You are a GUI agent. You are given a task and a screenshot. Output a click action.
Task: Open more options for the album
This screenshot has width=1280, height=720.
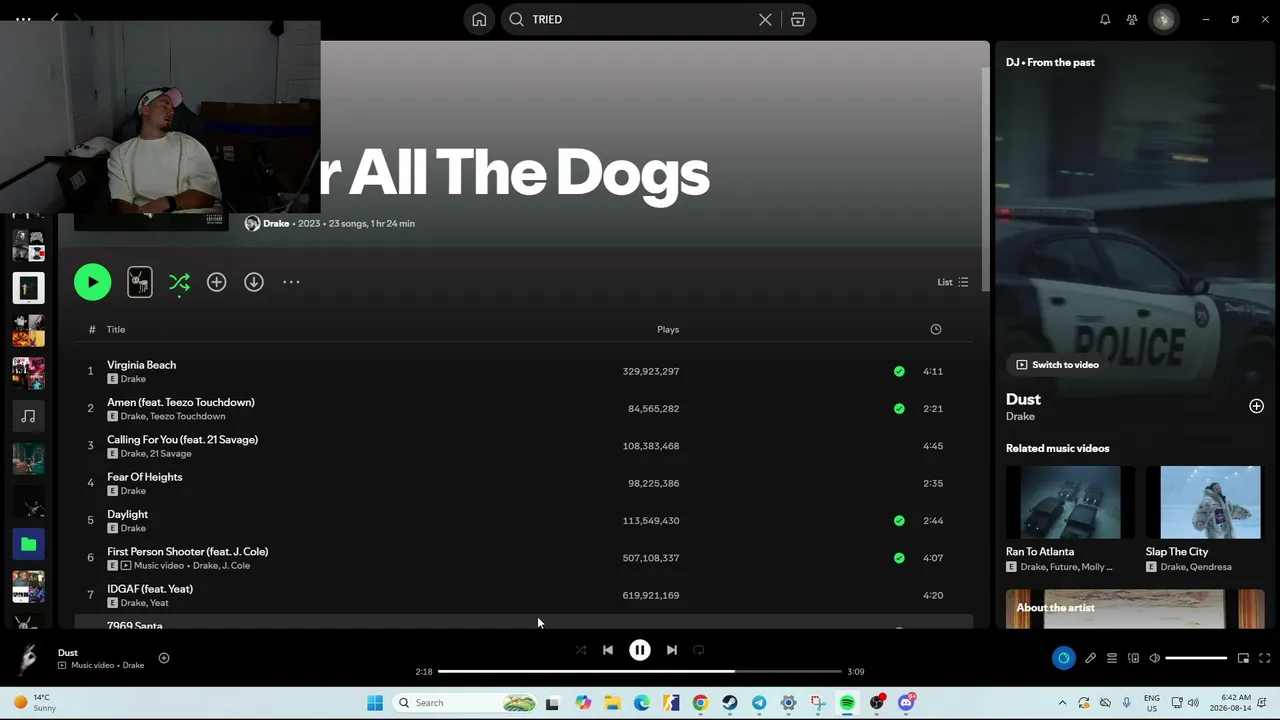tap(291, 282)
